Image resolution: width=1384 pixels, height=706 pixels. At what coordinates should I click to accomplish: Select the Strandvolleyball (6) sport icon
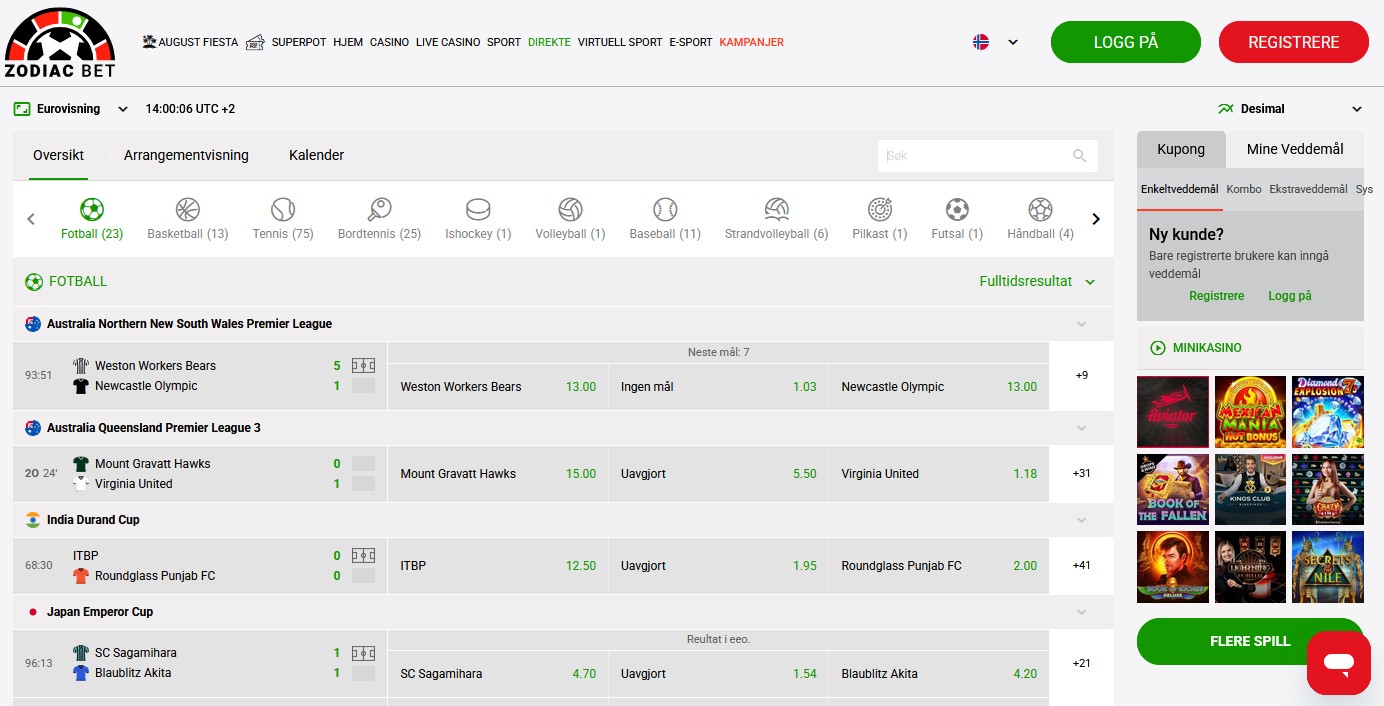(x=776, y=209)
